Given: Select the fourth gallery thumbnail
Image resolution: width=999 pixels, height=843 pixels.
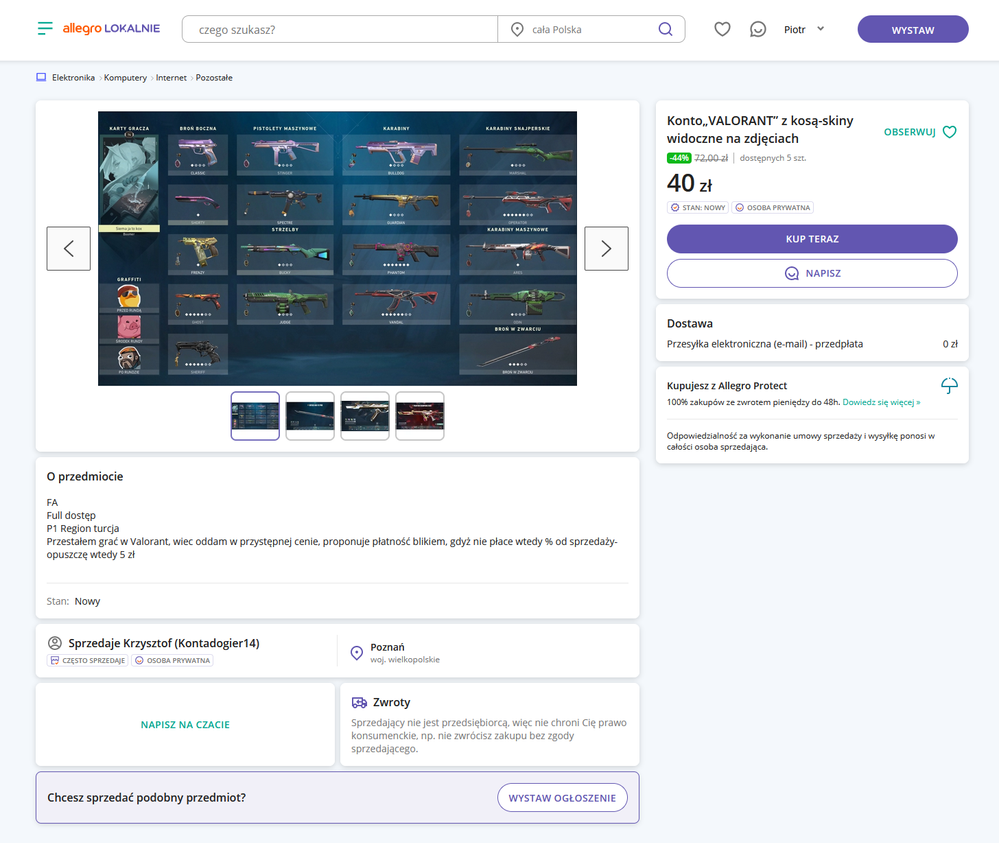Looking at the screenshot, I should (420, 416).
